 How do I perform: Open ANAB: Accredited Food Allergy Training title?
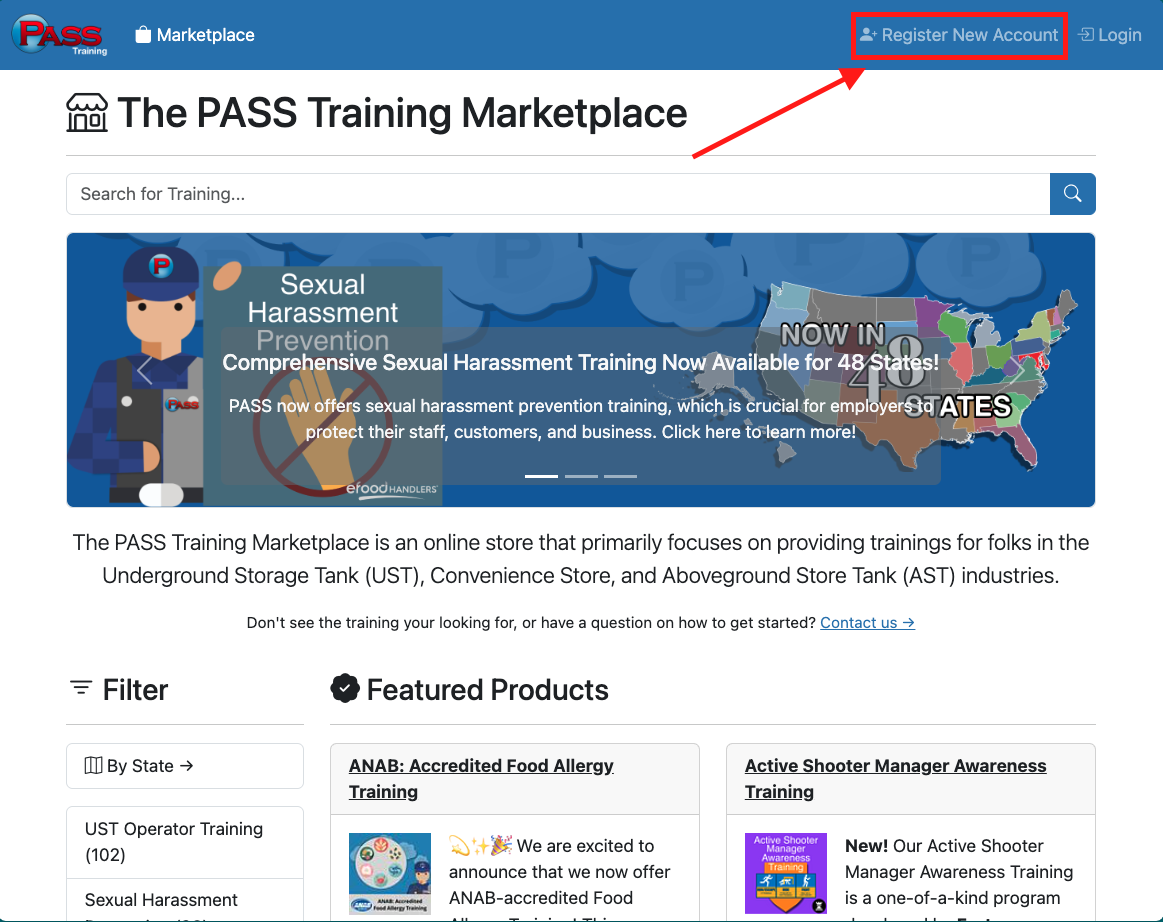481,778
